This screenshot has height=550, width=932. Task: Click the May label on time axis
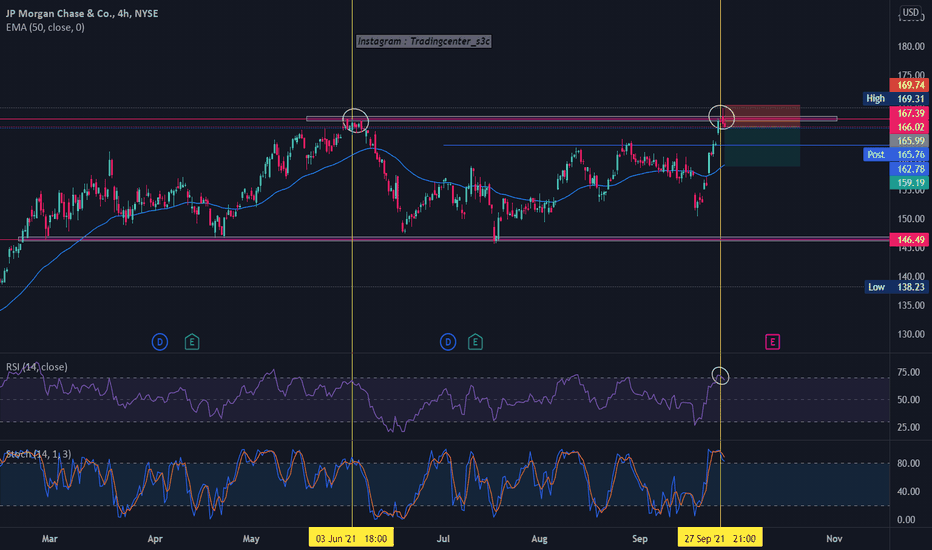(x=251, y=539)
